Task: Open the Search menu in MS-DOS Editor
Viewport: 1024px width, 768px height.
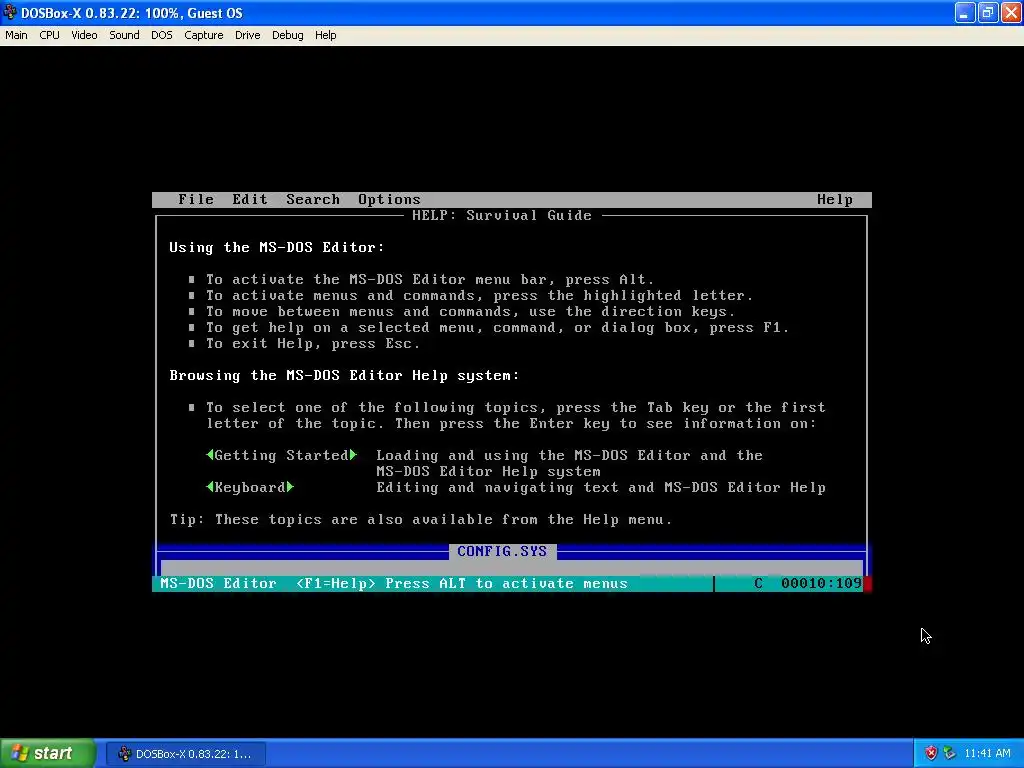Action: (313, 200)
